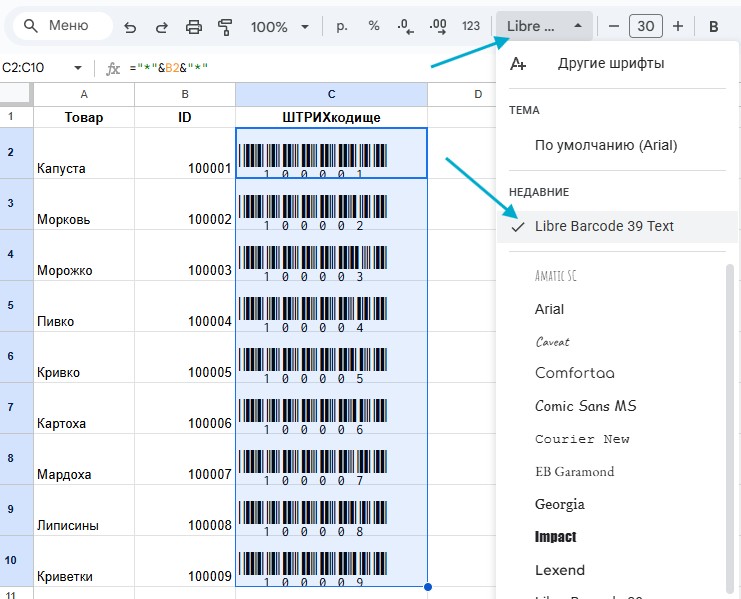
Task: Decrease decimal places icon
Action: coord(405,26)
